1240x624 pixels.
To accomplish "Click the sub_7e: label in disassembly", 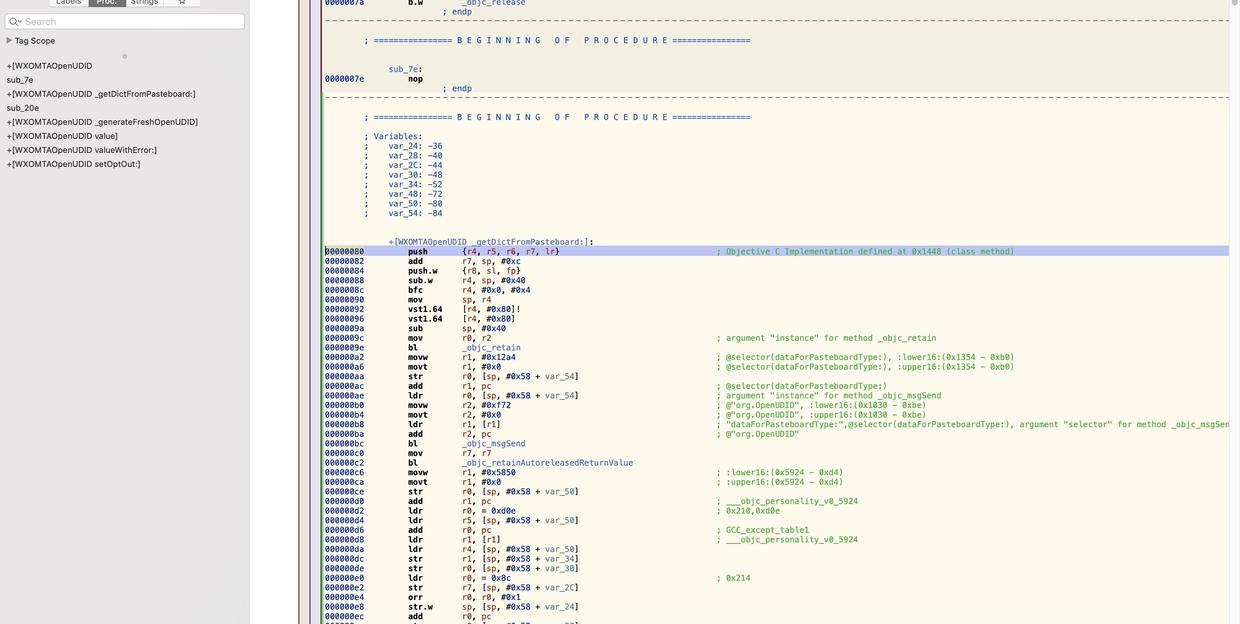I will coord(406,69).
